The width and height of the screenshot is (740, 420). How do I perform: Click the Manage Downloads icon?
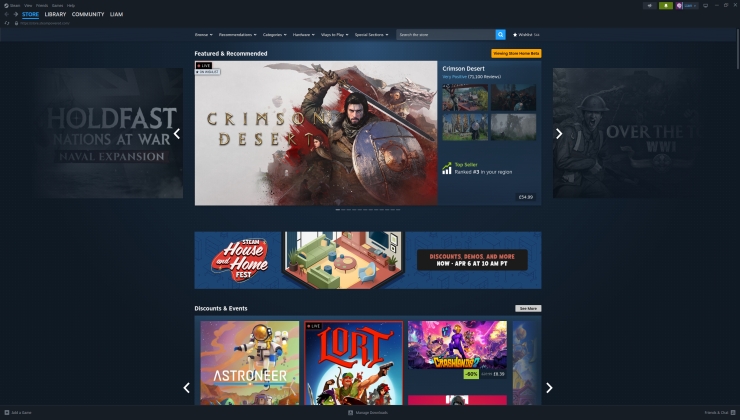tap(351, 412)
